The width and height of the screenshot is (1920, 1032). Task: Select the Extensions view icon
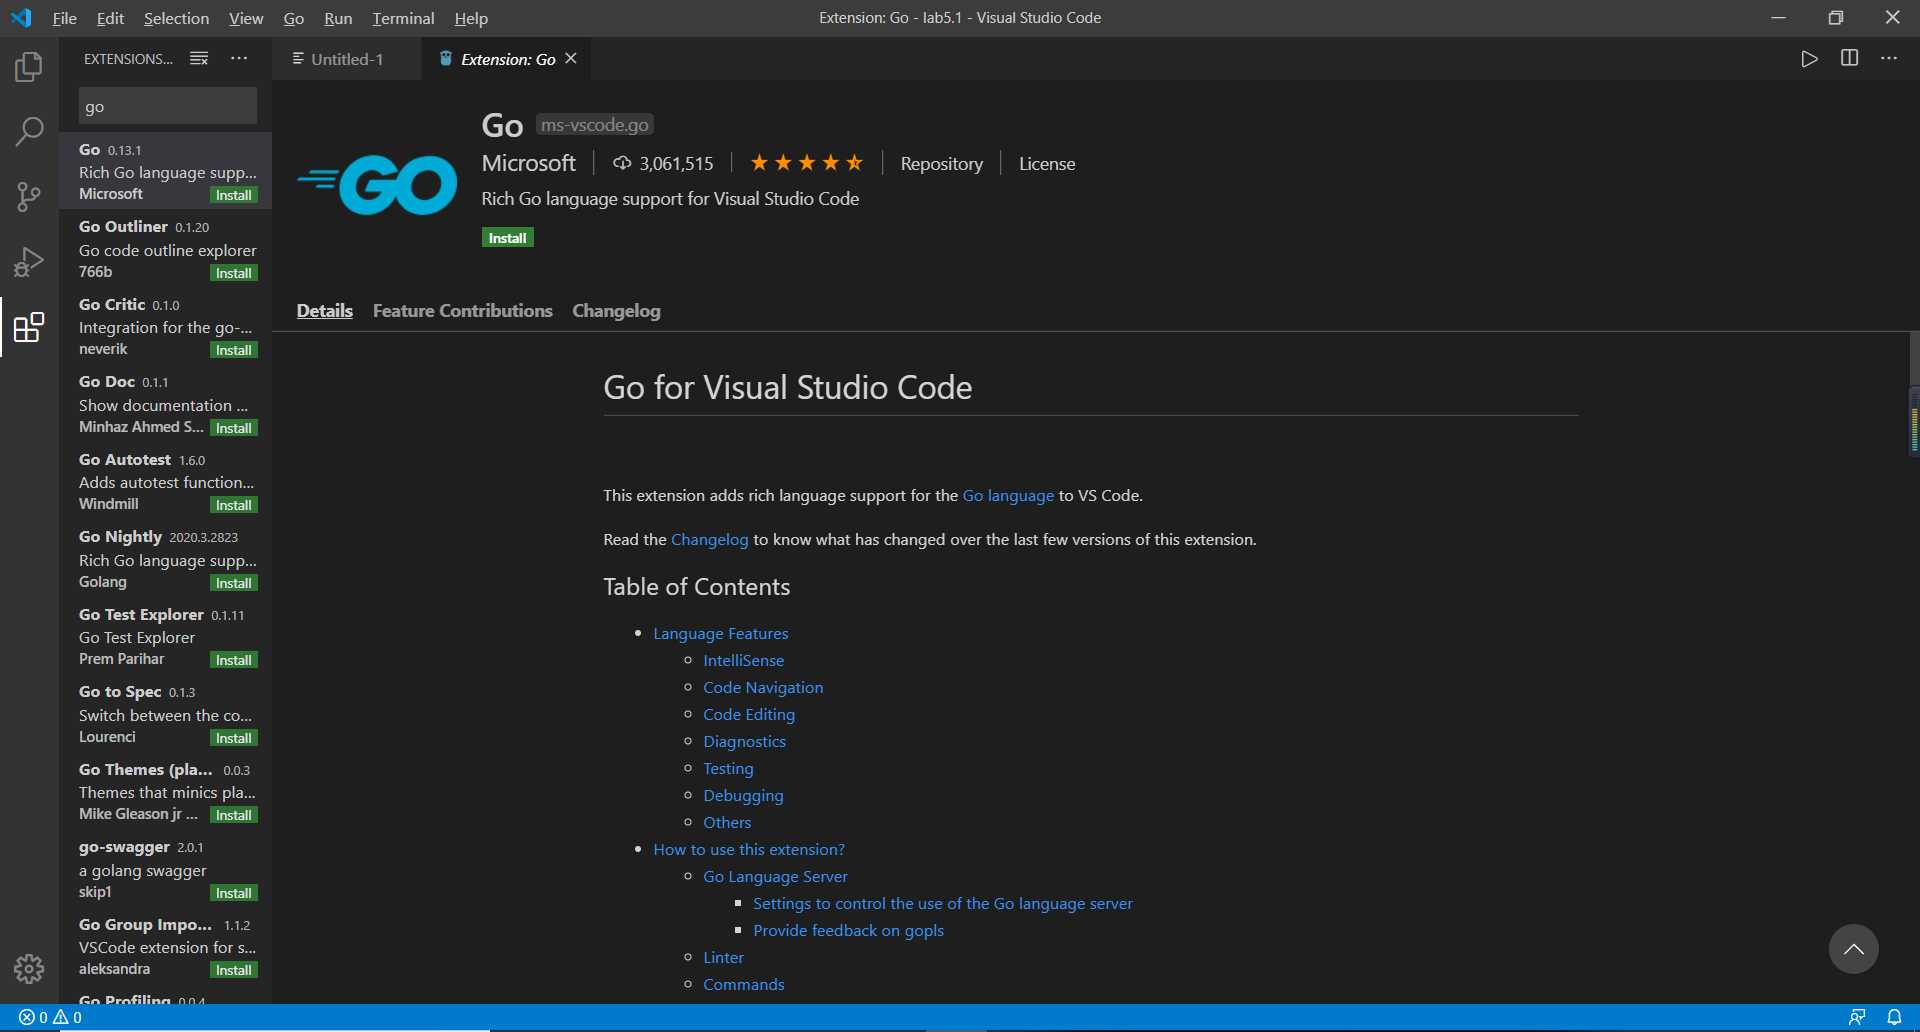point(29,327)
